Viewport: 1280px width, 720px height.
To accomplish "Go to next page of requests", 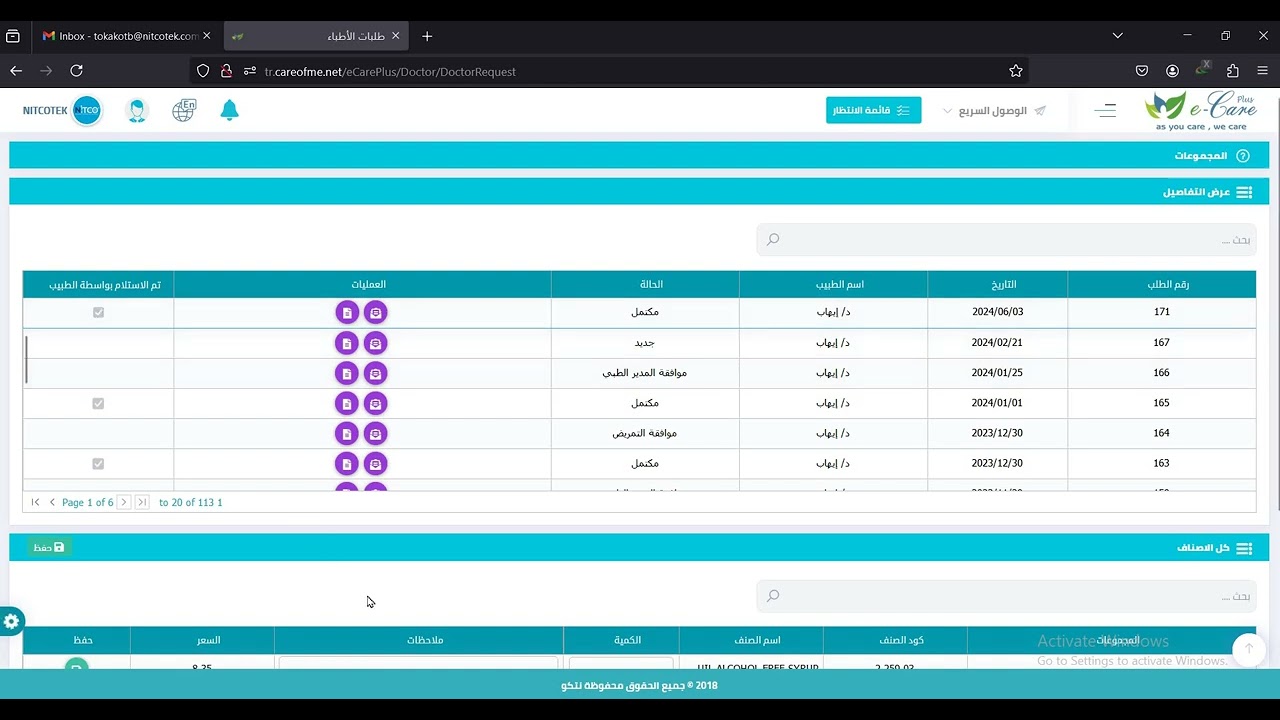I will click(x=124, y=502).
